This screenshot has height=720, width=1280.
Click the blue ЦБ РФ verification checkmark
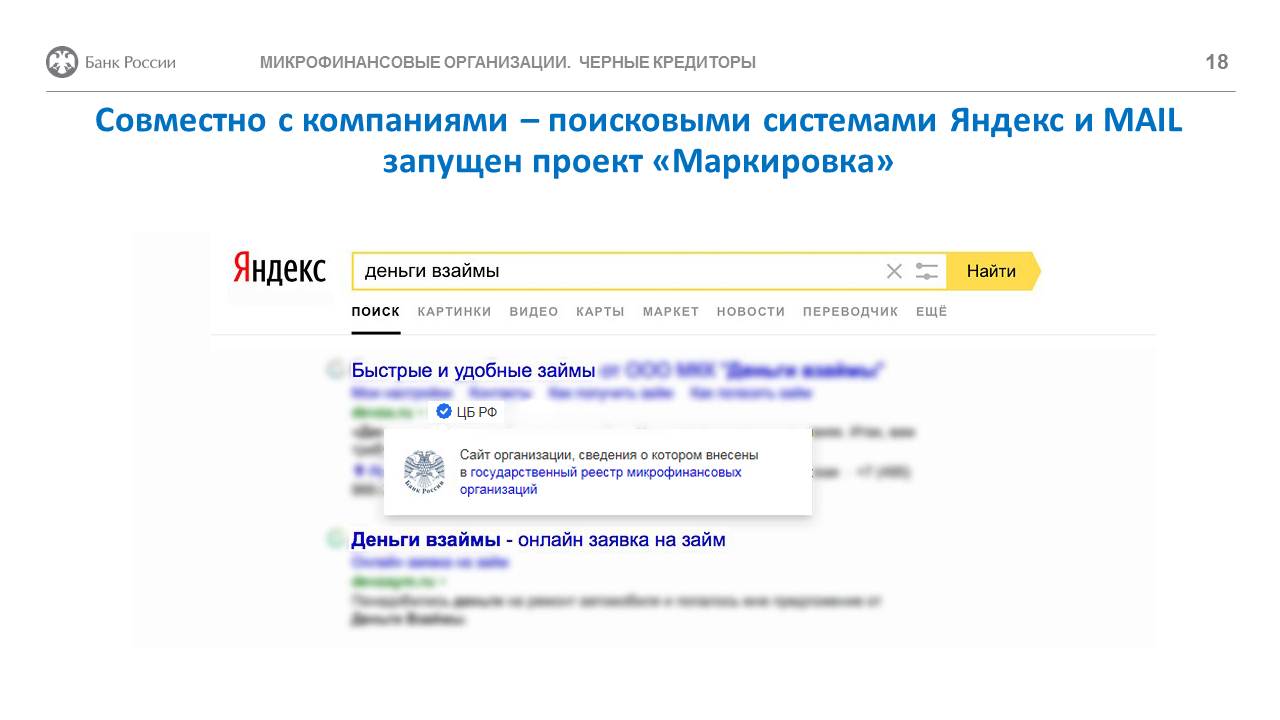coord(444,411)
